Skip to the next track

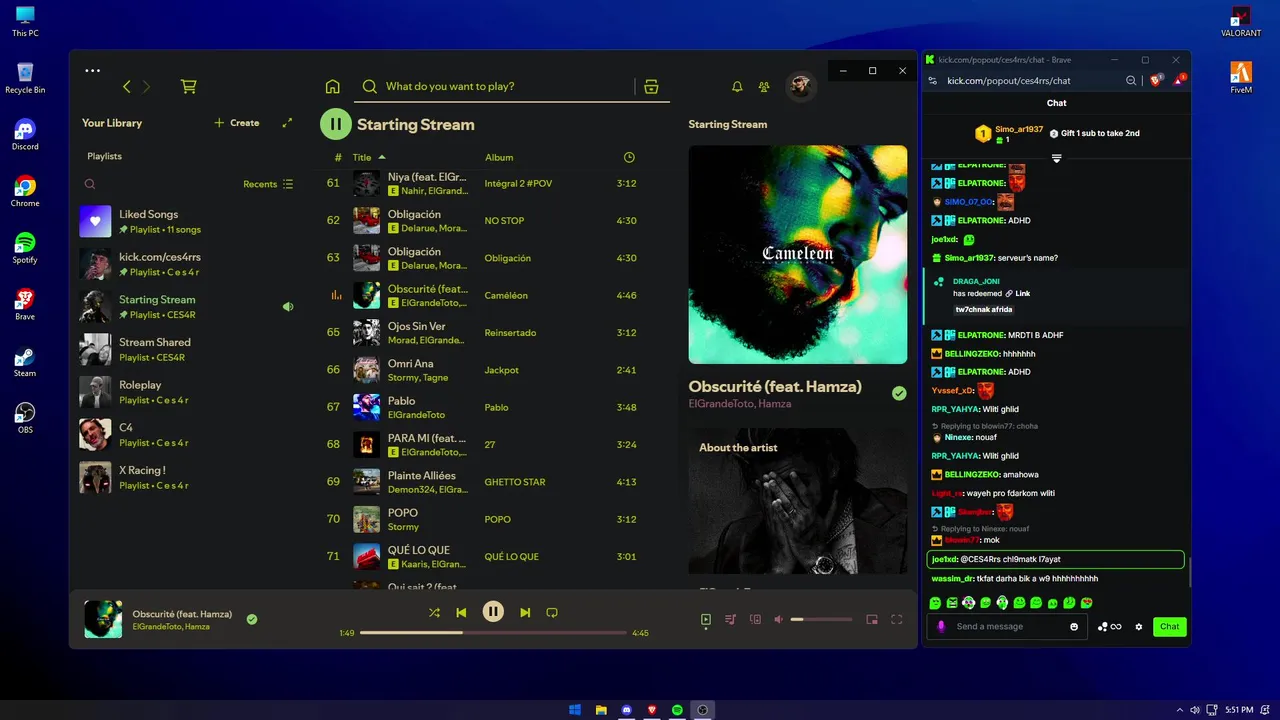pyautogui.click(x=525, y=612)
